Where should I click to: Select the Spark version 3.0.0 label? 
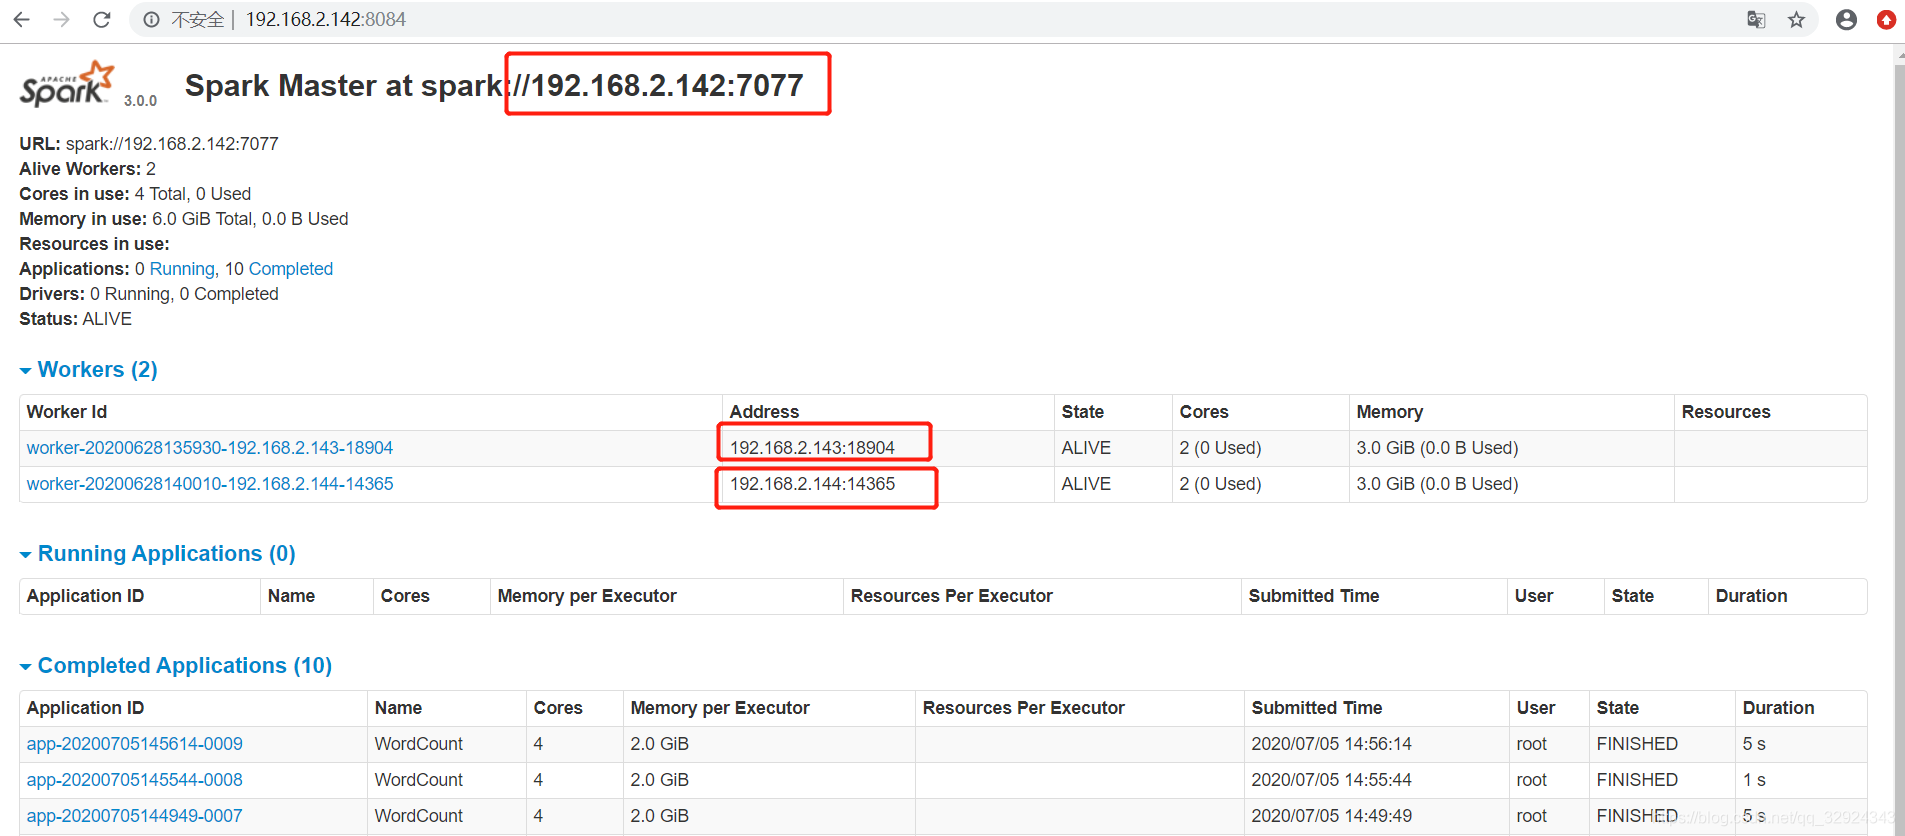[x=140, y=101]
